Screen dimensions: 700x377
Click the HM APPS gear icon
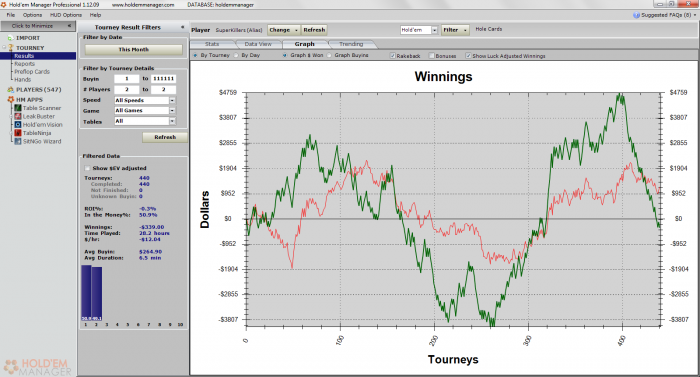point(11,100)
